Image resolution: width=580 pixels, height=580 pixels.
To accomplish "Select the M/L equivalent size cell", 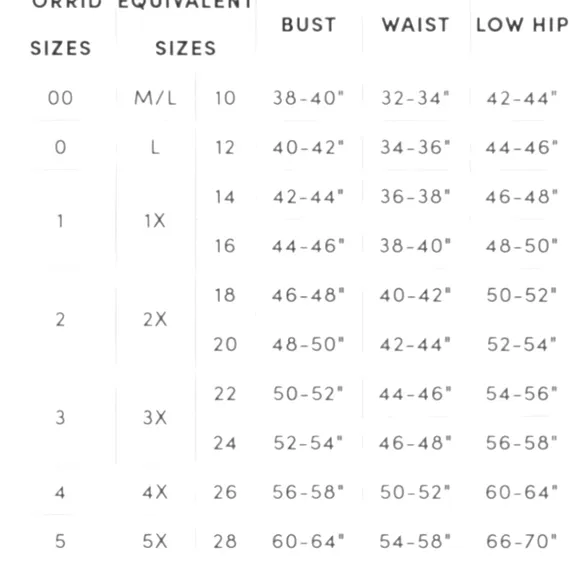I will point(155,98).
